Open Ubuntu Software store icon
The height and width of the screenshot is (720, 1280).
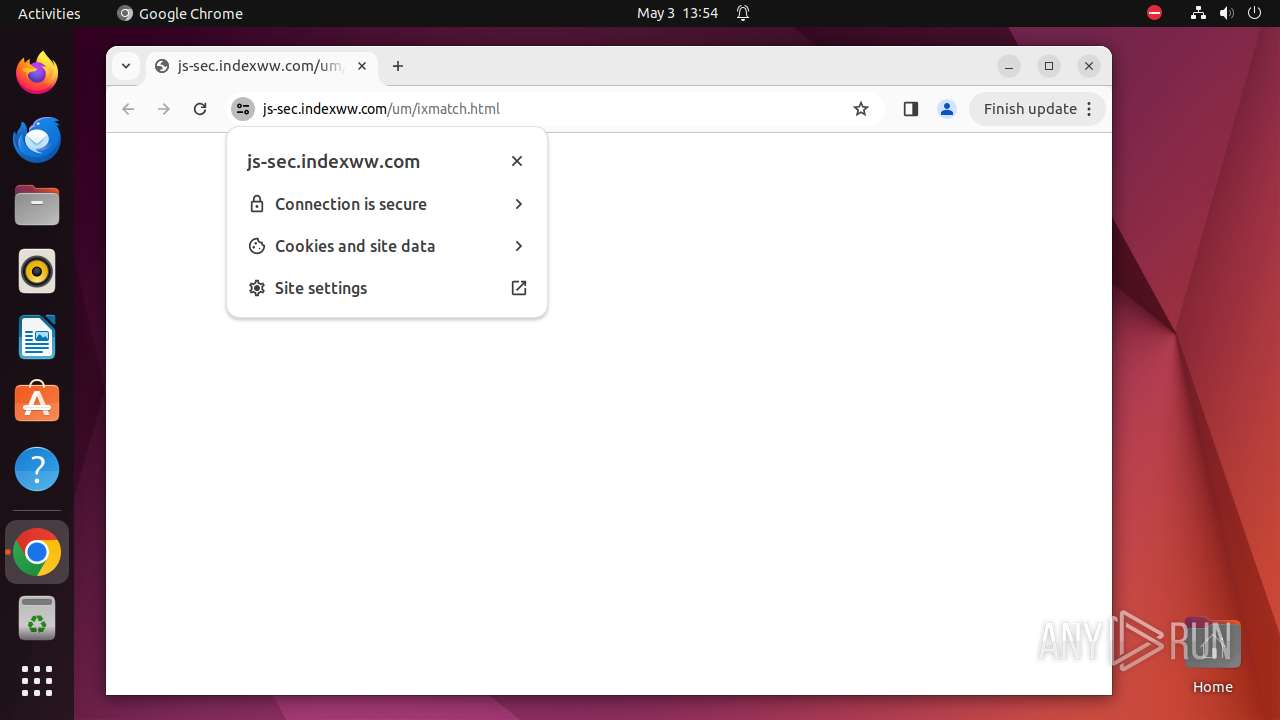pyautogui.click(x=37, y=403)
